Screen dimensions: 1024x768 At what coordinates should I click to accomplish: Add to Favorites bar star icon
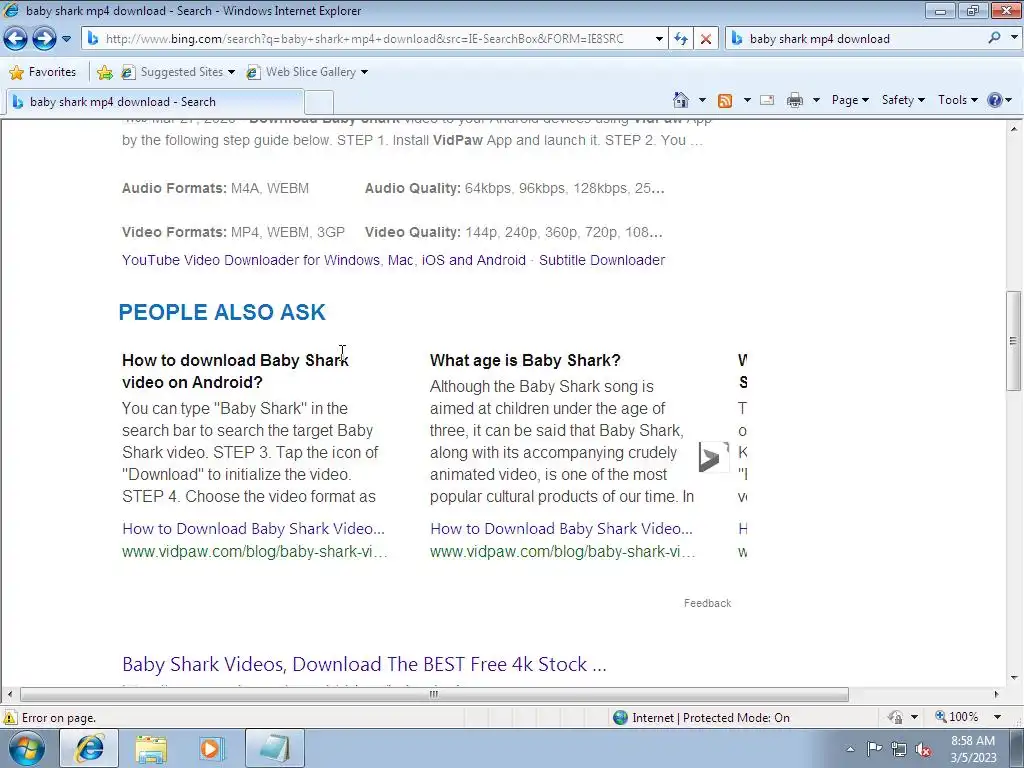[x=104, y=72]
